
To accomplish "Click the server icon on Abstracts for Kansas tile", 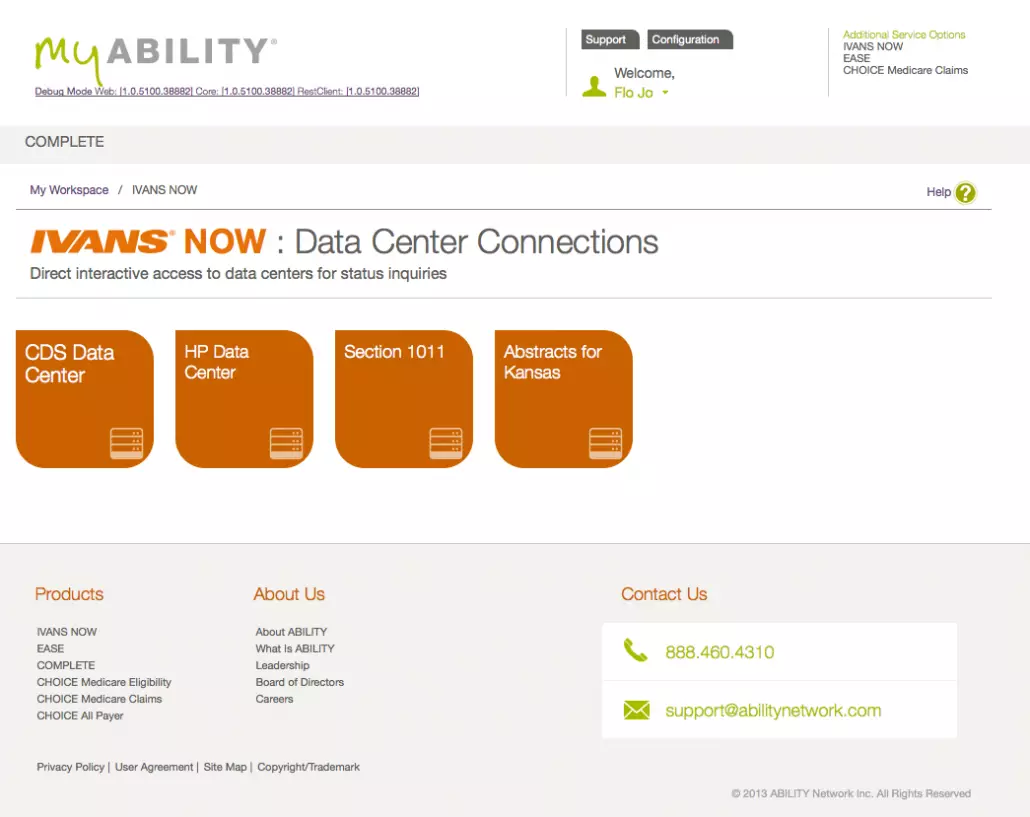I will tap(605, 443).
